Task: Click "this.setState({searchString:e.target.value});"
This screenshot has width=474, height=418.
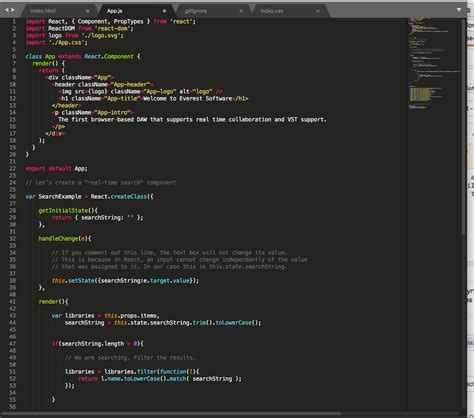Action: [x=125, y=280]
